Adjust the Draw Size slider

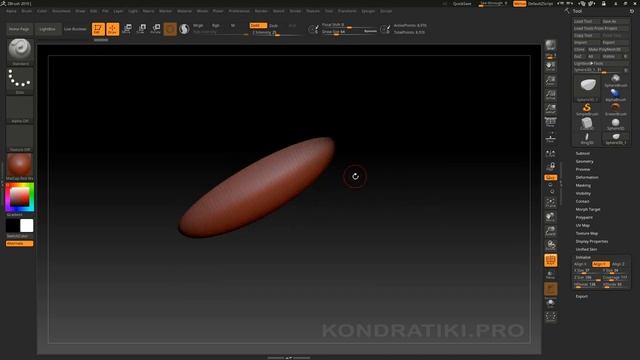pos(349,32)
